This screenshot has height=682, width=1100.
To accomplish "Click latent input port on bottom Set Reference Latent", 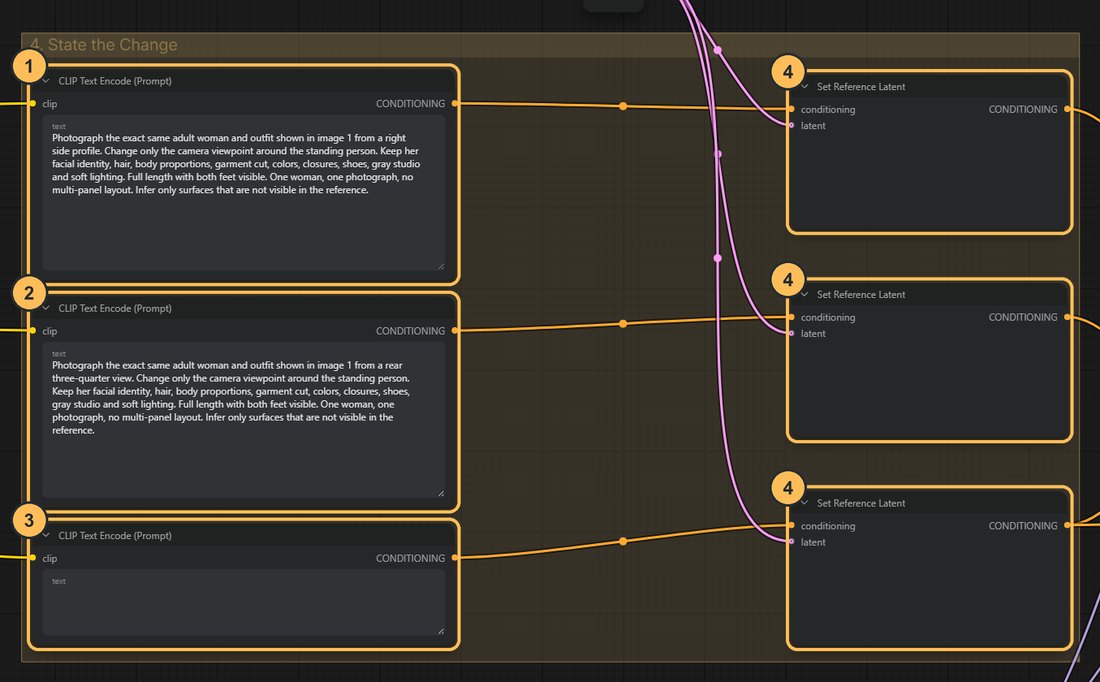I will (x=791, y=542).
